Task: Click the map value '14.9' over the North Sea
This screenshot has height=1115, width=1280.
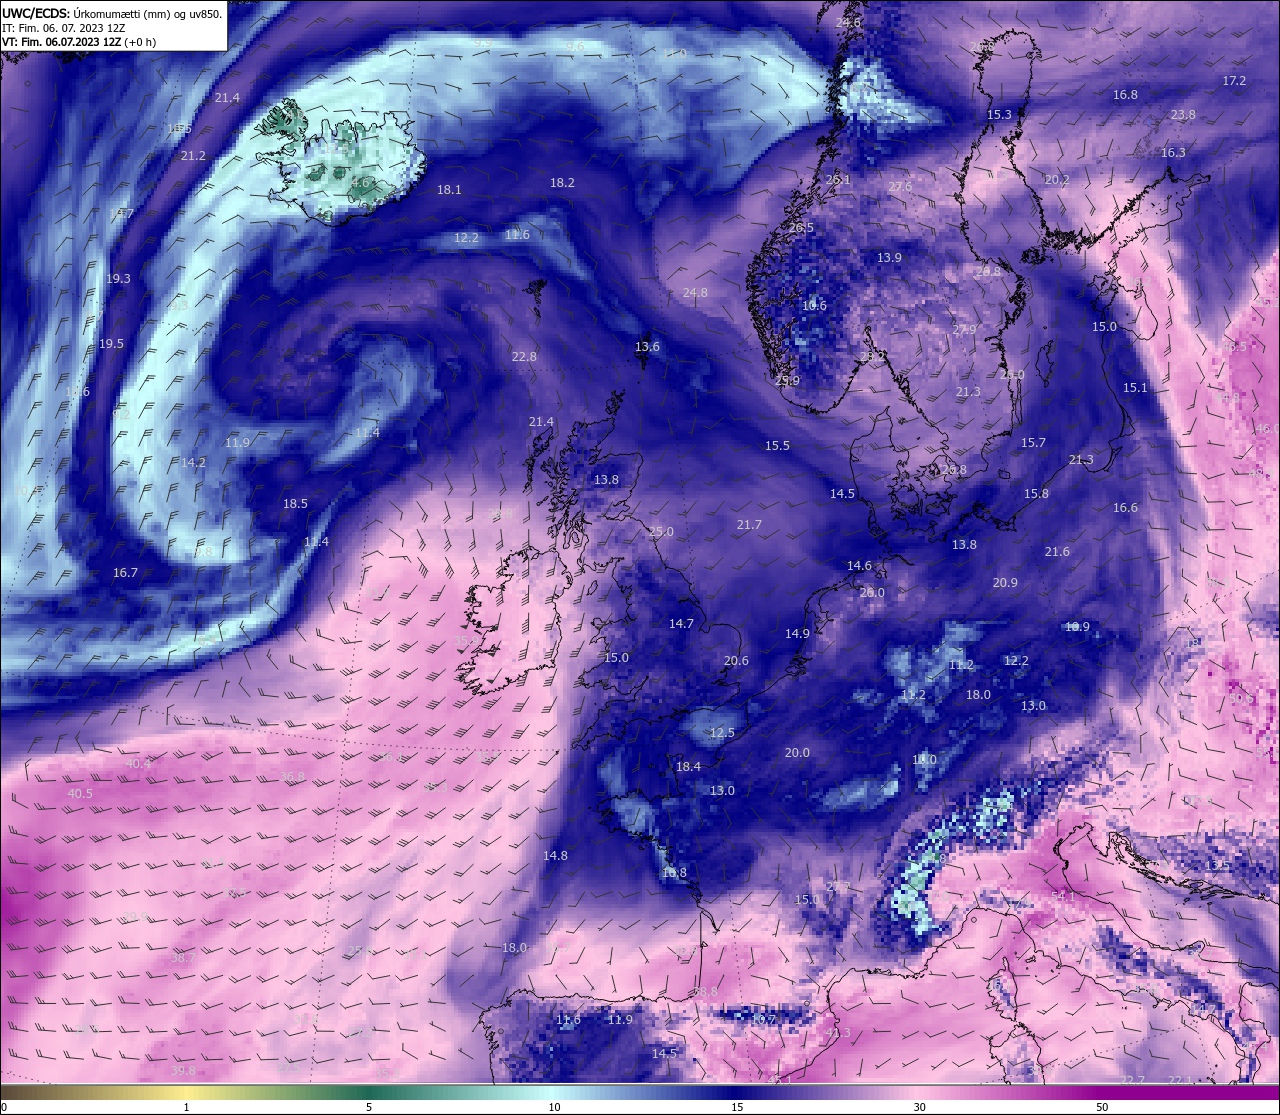Action: point(797,634)
